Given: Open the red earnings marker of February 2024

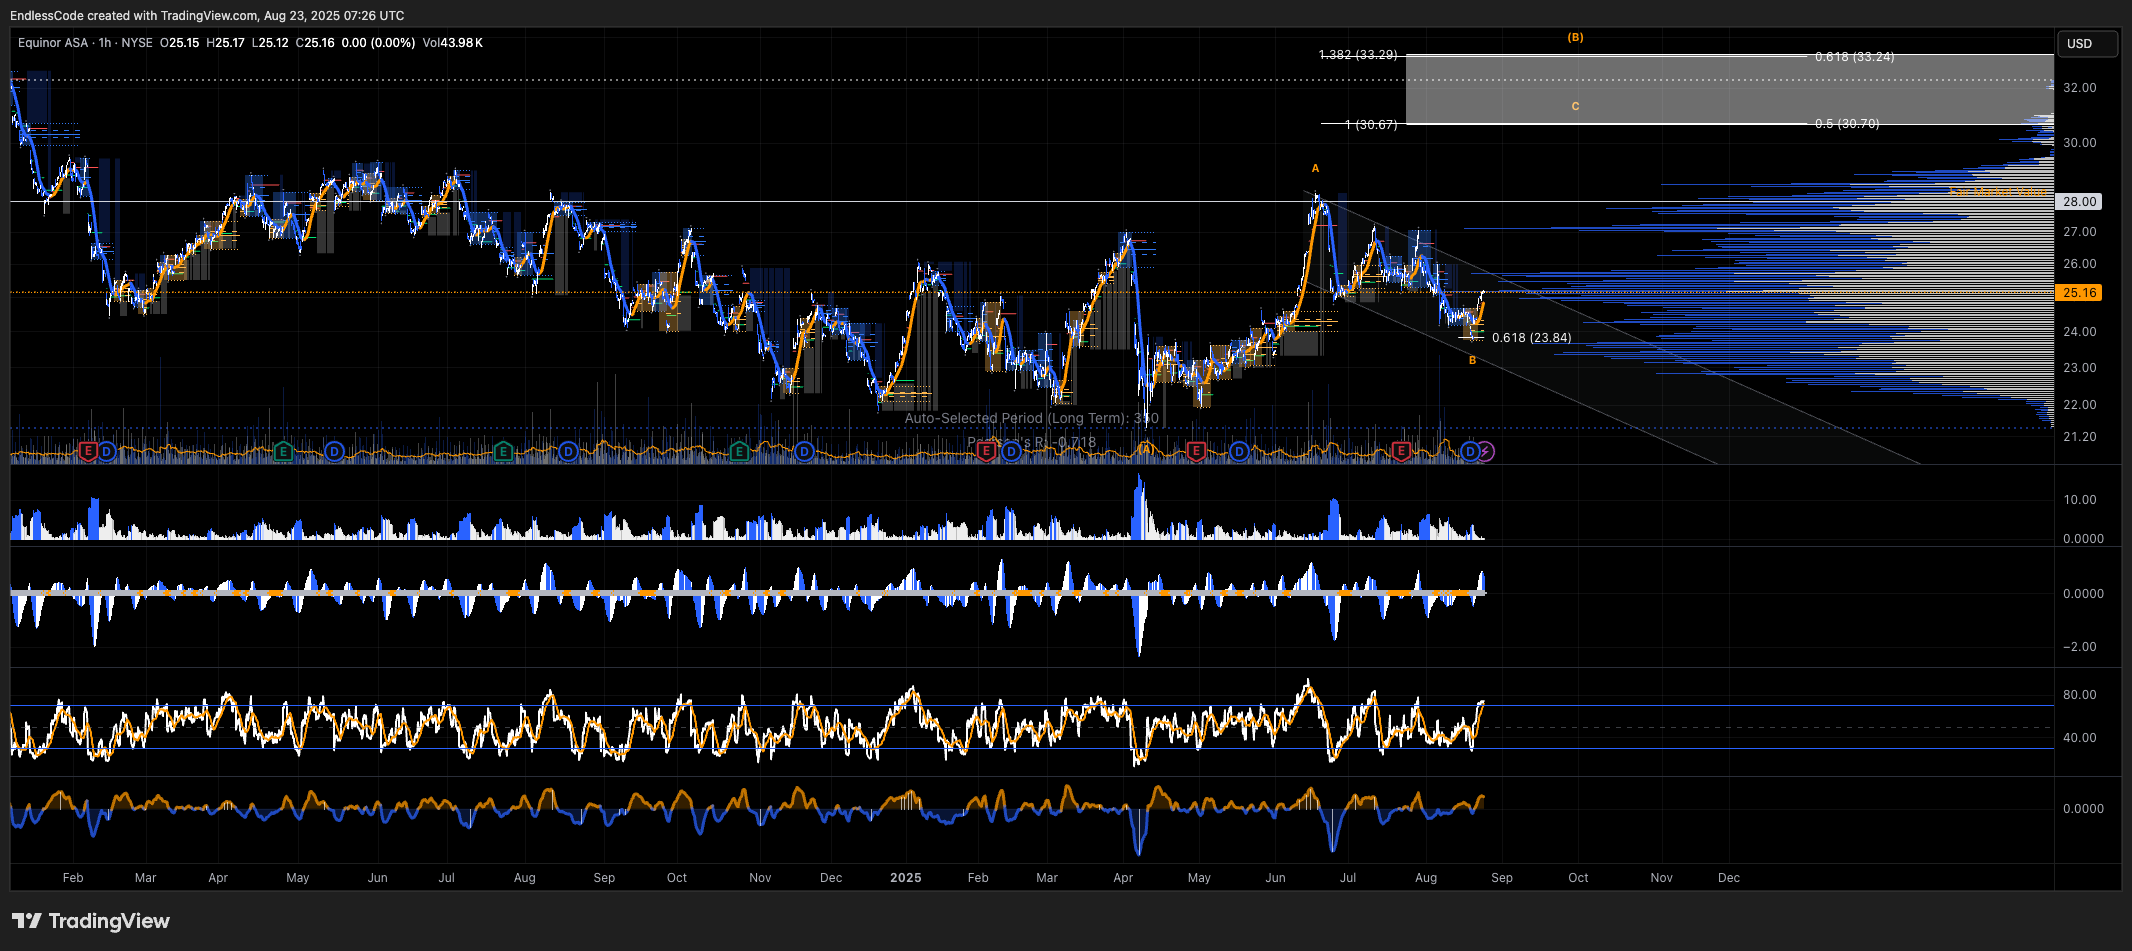Looking at the screenshot, I should click(x=88, y=452).
